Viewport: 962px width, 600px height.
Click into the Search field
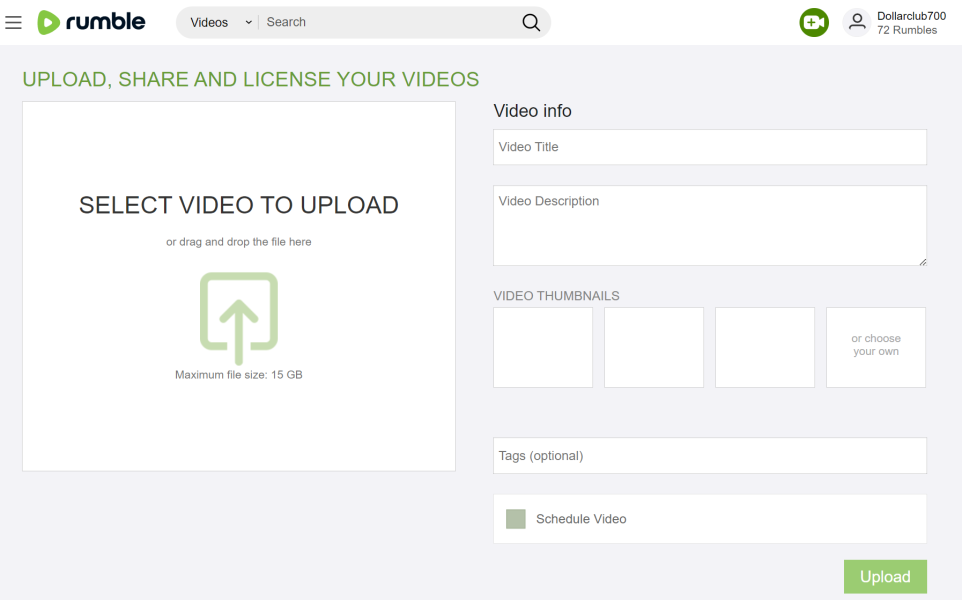click(x=390, y=23)
